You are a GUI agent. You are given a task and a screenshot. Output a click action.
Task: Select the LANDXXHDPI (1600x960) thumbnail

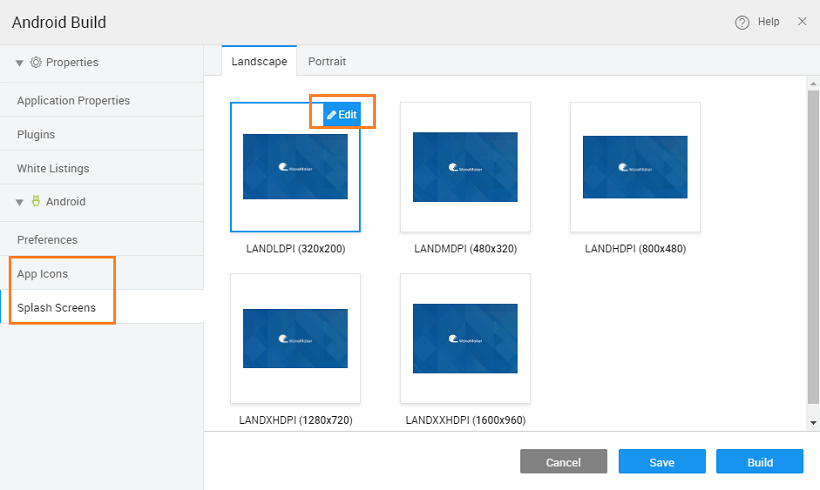point(465,338)
